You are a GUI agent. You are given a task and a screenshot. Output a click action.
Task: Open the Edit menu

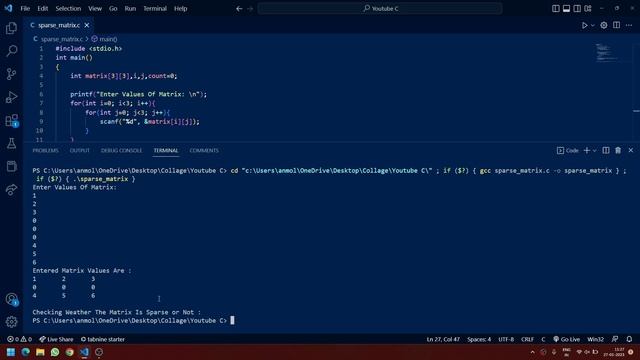click(42, 9)
